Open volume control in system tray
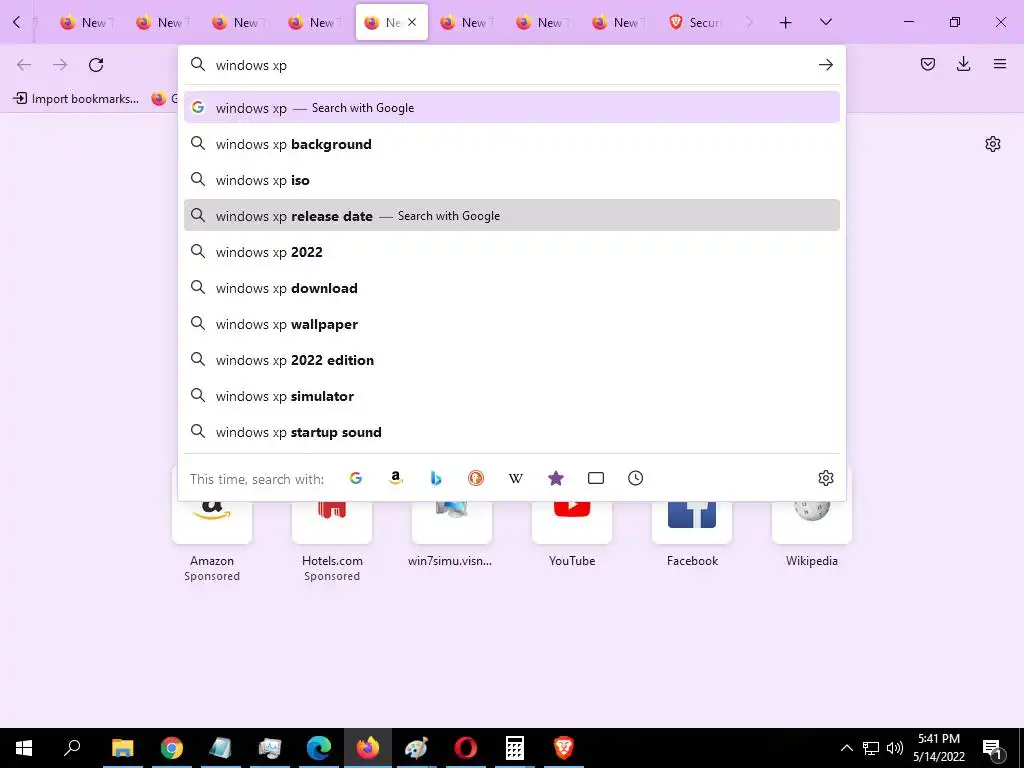 895,748
